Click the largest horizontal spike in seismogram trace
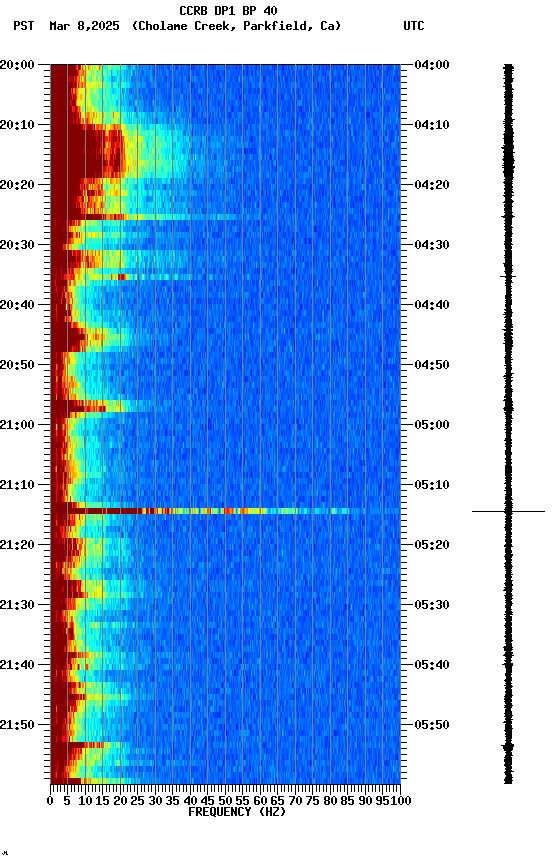The width and height of the screenshot is (552, 864). [508, 512]
